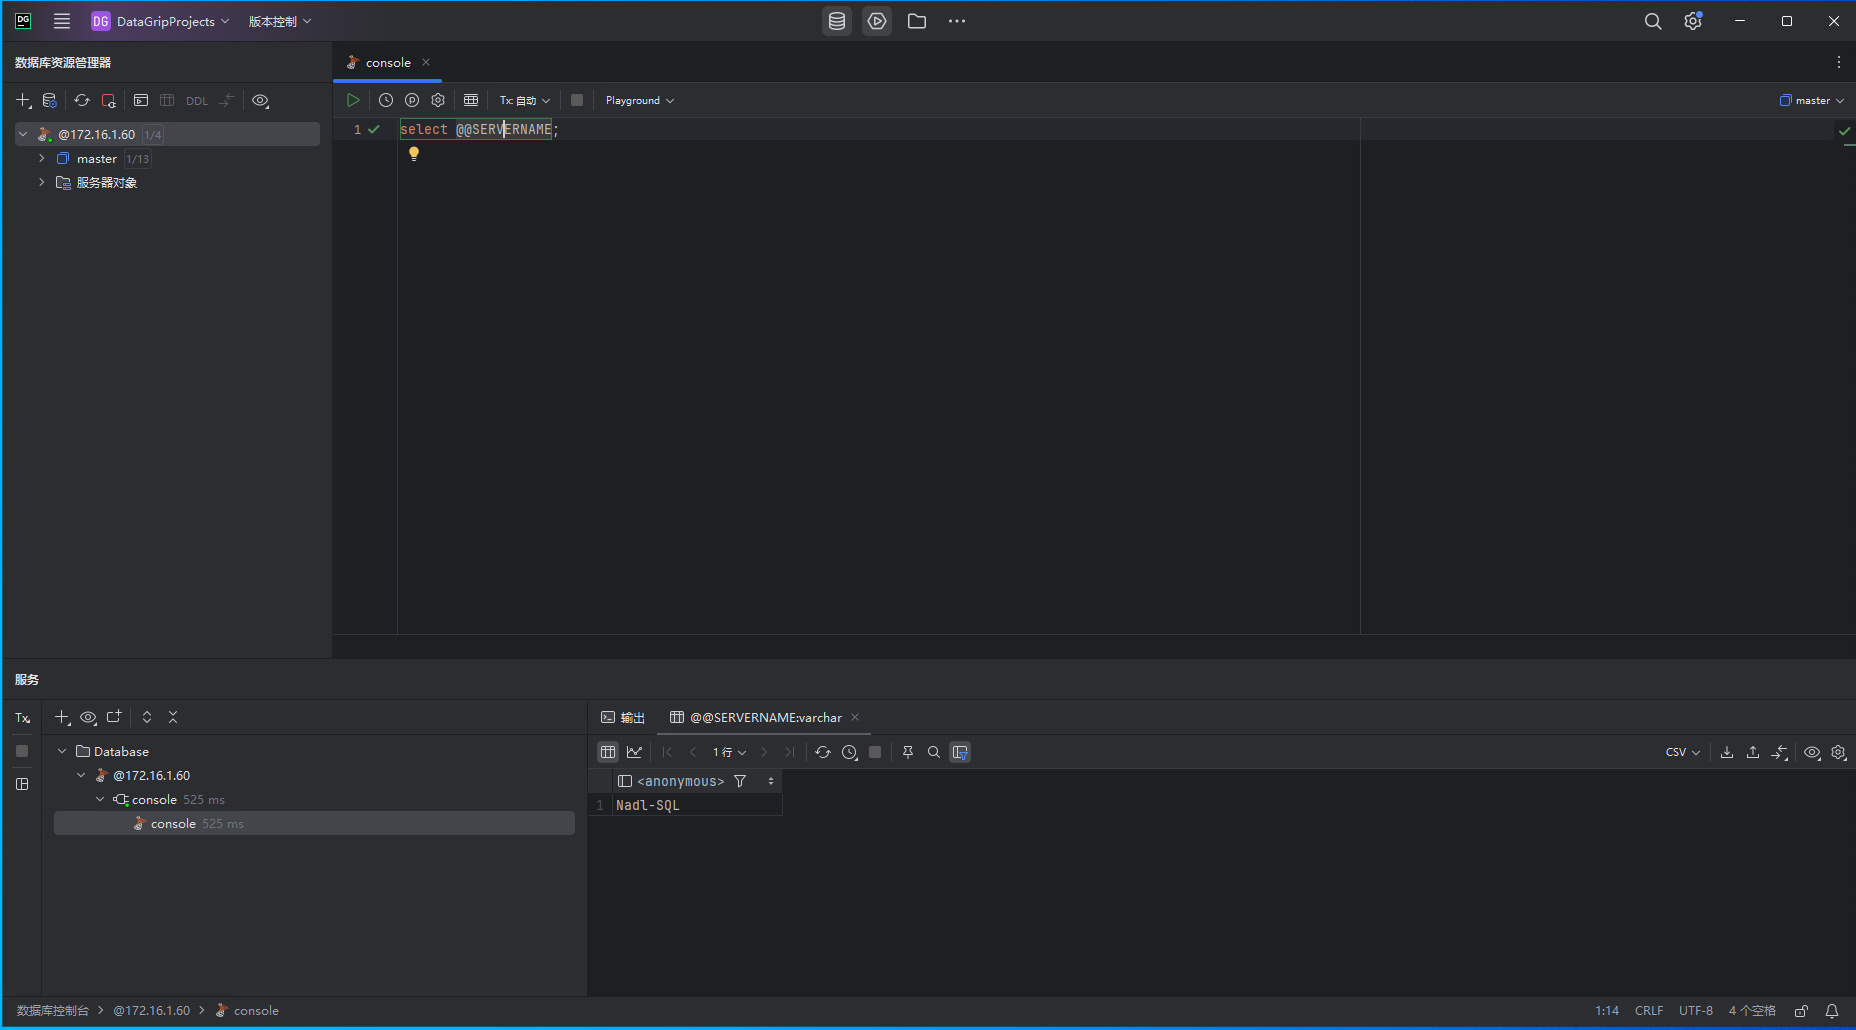1856x1030 pixels.
Task: Close the console editor tab
Action: (x=426, y=62)
